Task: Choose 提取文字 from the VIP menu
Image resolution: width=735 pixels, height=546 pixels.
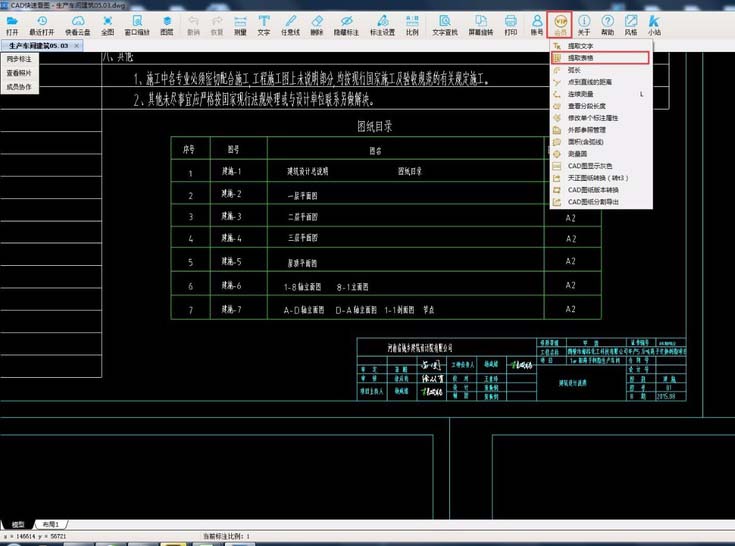Action: (x=601, y=46)
